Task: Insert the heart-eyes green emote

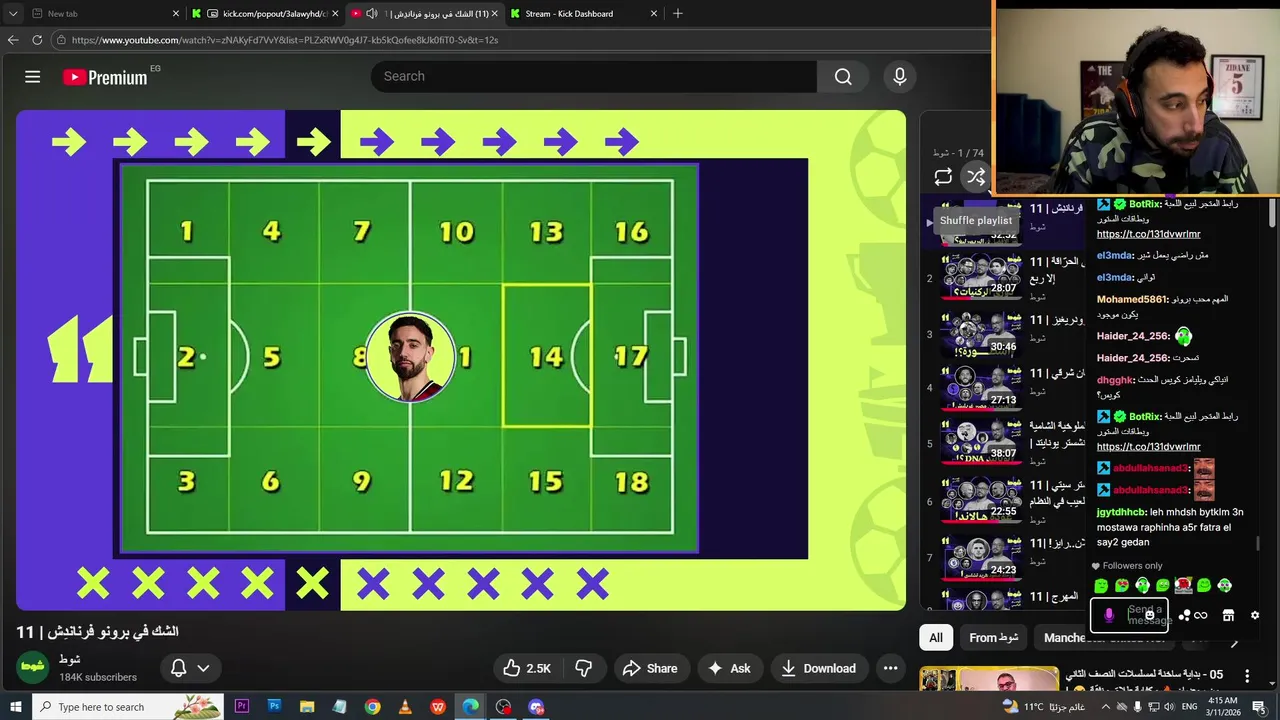Action: (1121, 585)
